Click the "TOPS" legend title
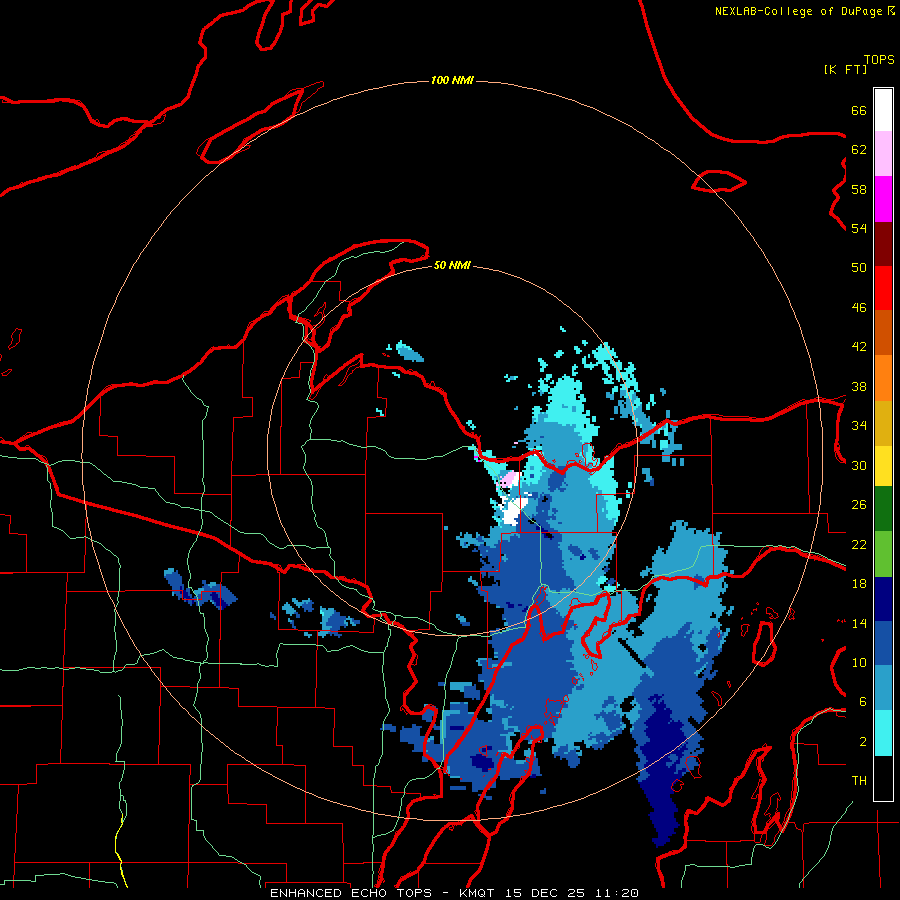This screenshot has height=900, width=900. coord(879,60)
